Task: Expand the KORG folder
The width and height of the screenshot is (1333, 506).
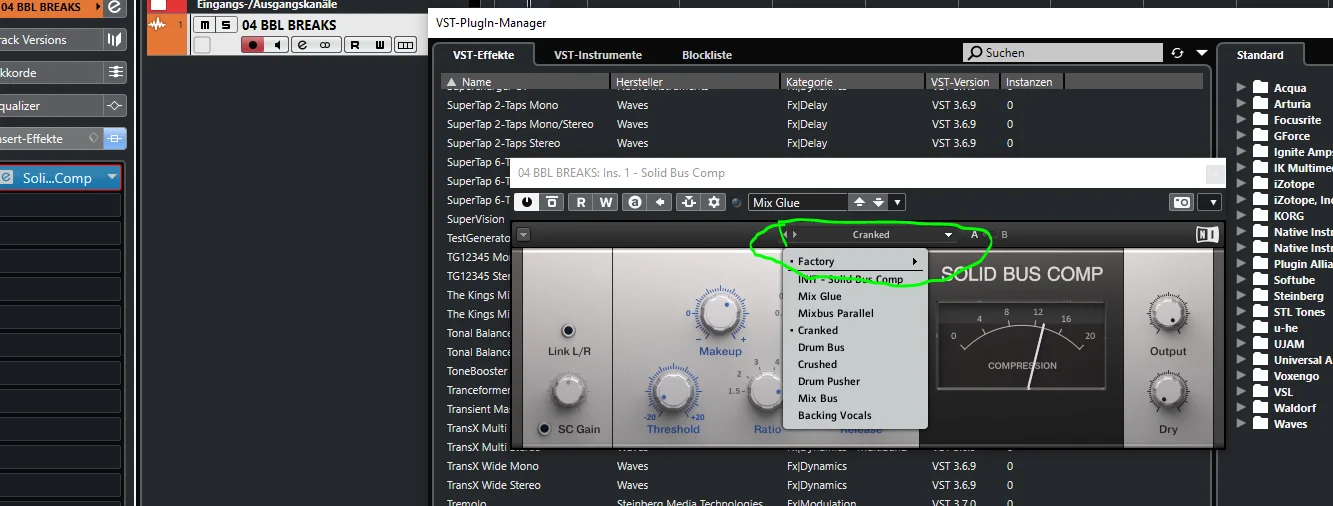Action: click(x=1241, y=216)
